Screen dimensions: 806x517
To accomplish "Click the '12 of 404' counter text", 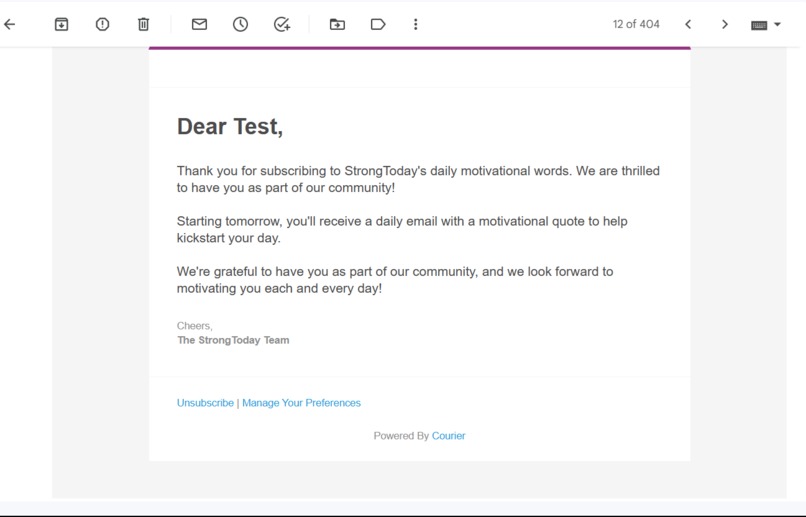I will click(636, 24).
